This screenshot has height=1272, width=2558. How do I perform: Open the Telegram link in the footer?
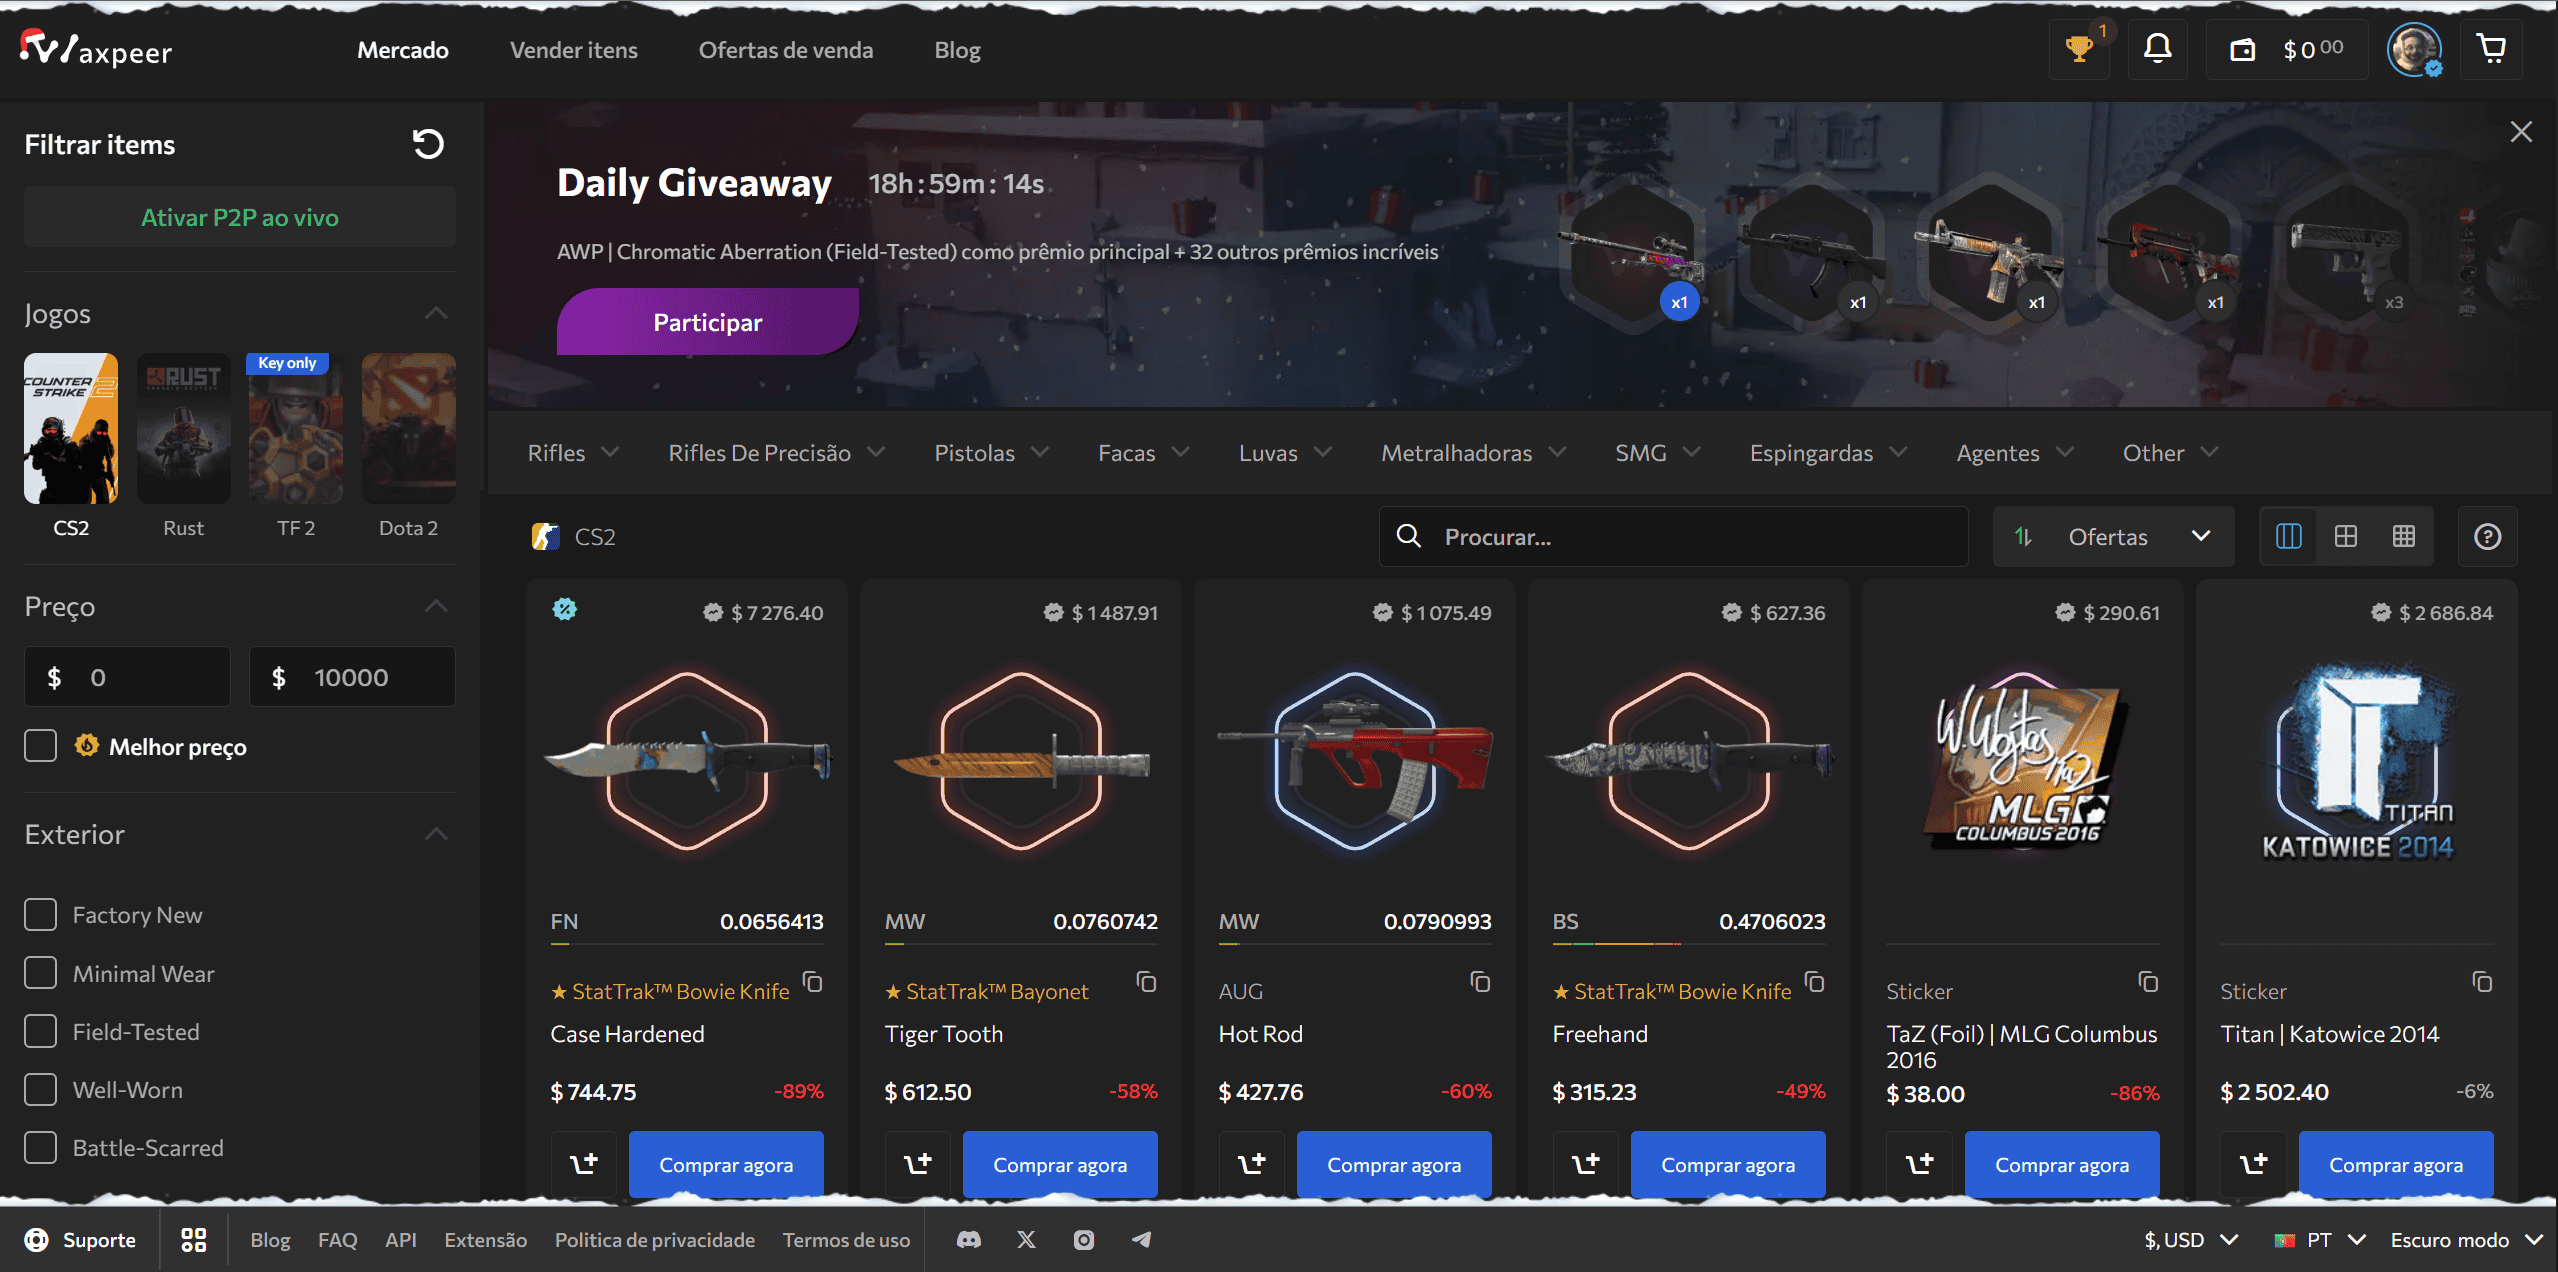(x=1141, y=1240)
